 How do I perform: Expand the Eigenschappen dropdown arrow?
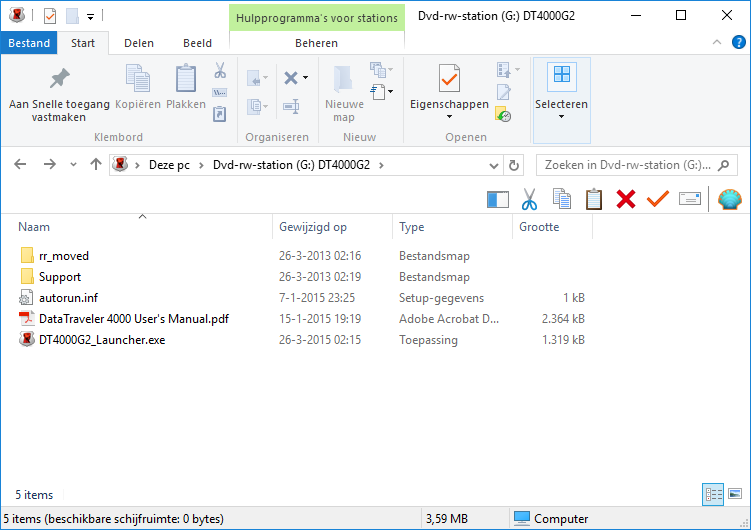[x=449, y=117]
